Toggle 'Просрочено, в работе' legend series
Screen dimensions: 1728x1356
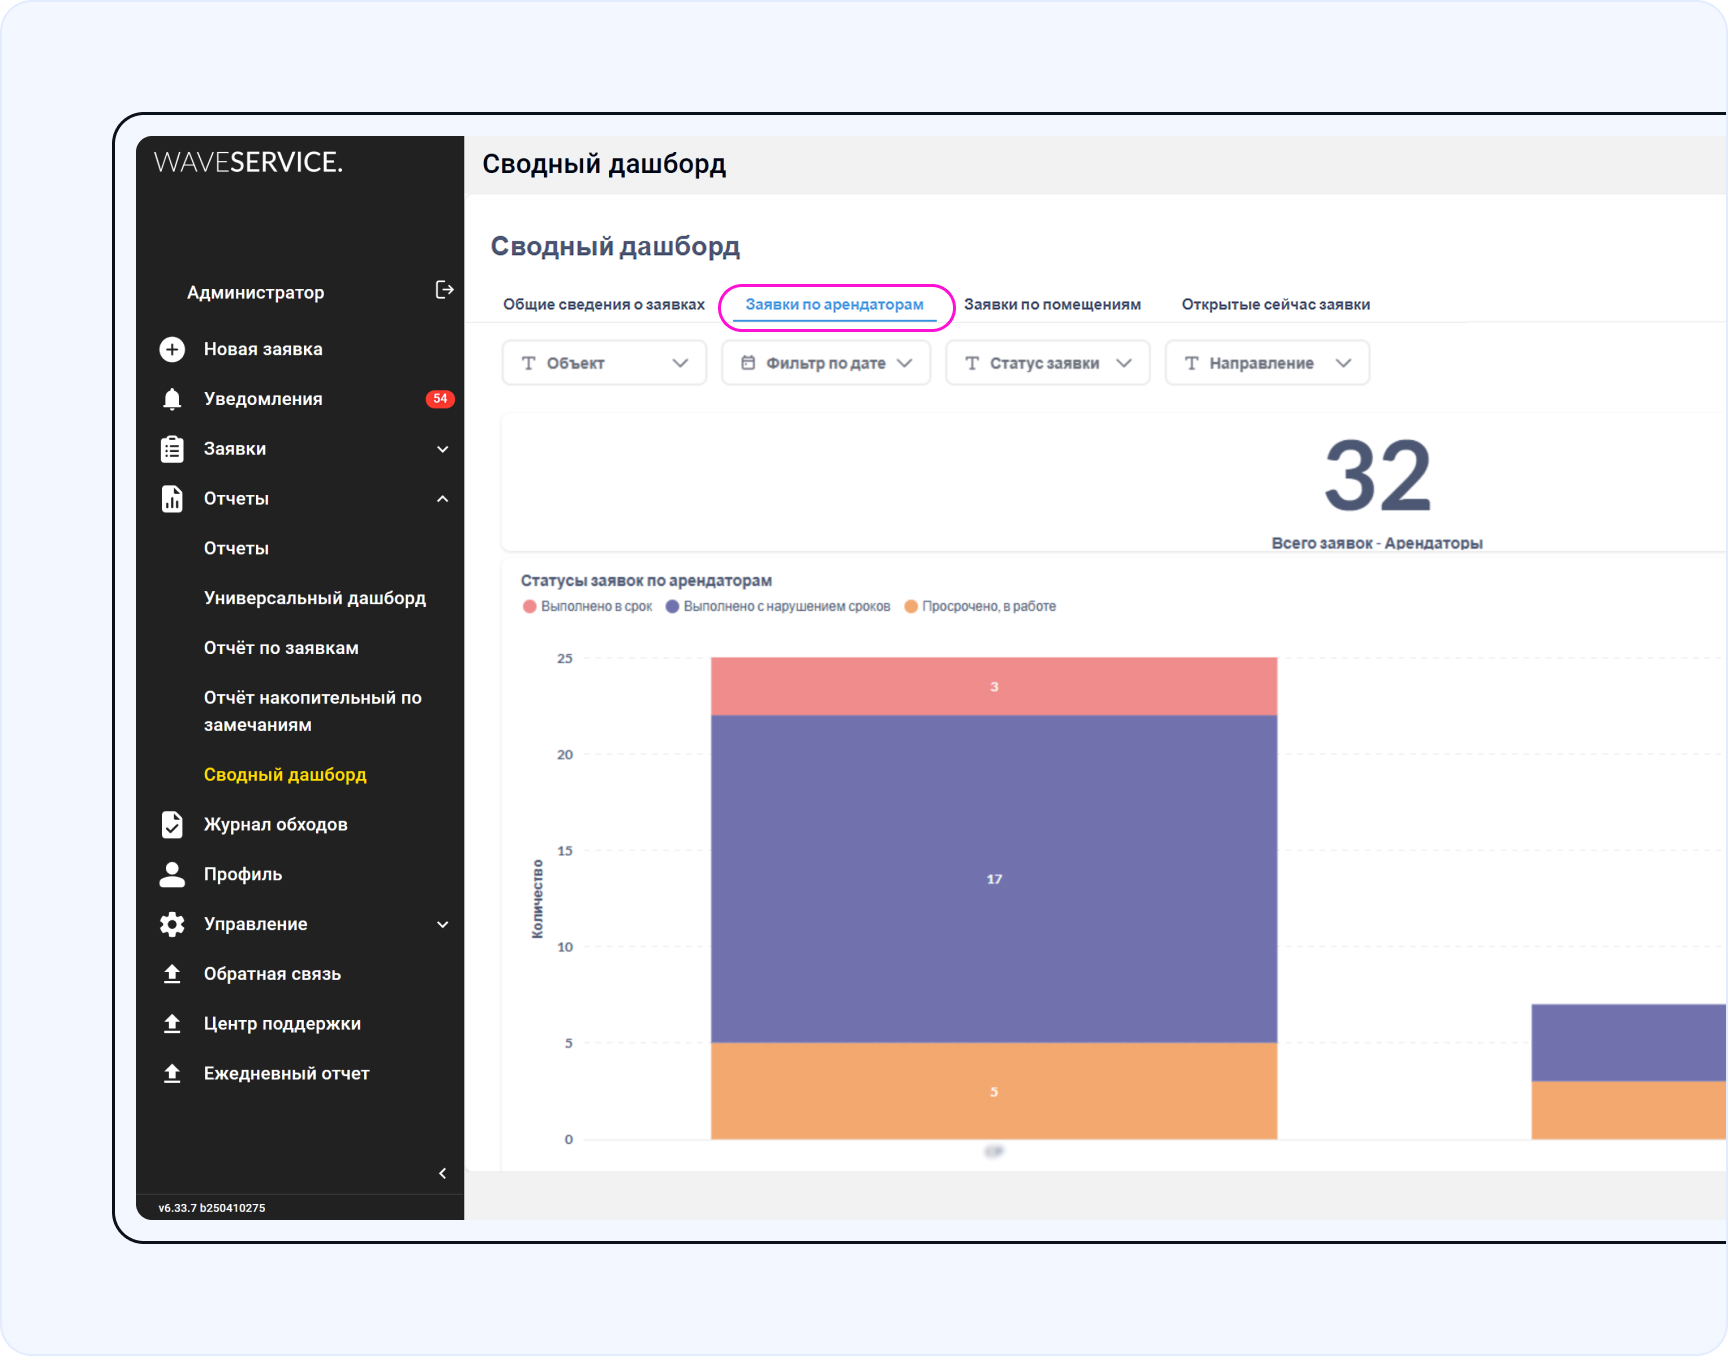[980, 607]
